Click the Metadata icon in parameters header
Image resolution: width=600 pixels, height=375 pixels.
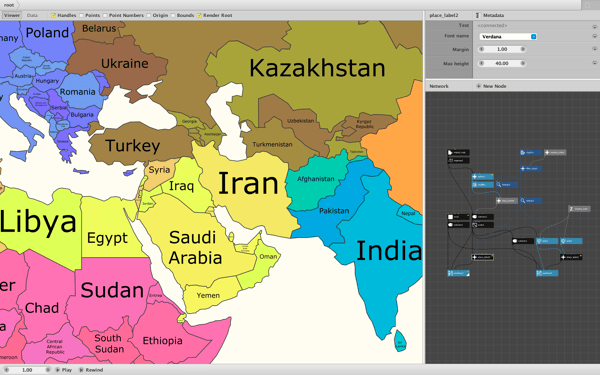point(478,15)
